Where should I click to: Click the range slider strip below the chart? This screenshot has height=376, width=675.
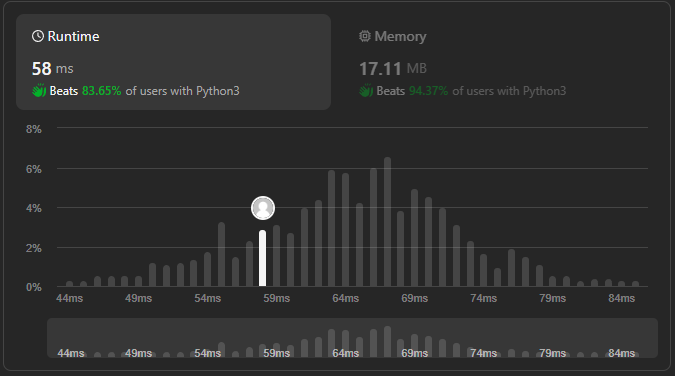[352, 338]
